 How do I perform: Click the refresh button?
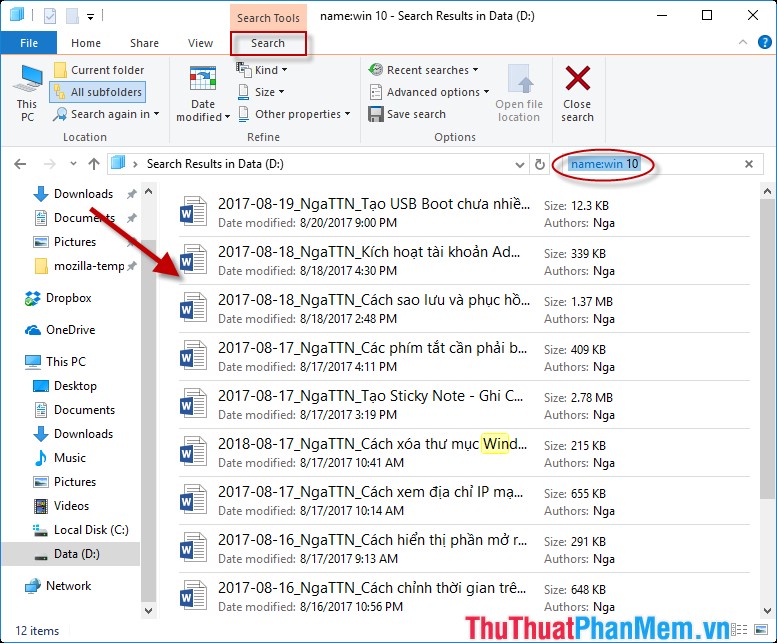540,164
